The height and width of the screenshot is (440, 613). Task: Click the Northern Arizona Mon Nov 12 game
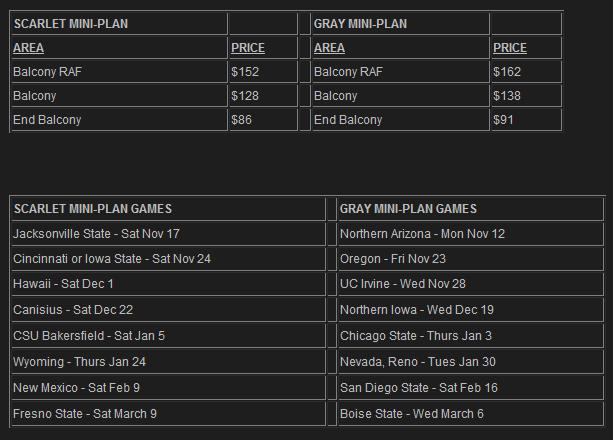click(422, 234)
